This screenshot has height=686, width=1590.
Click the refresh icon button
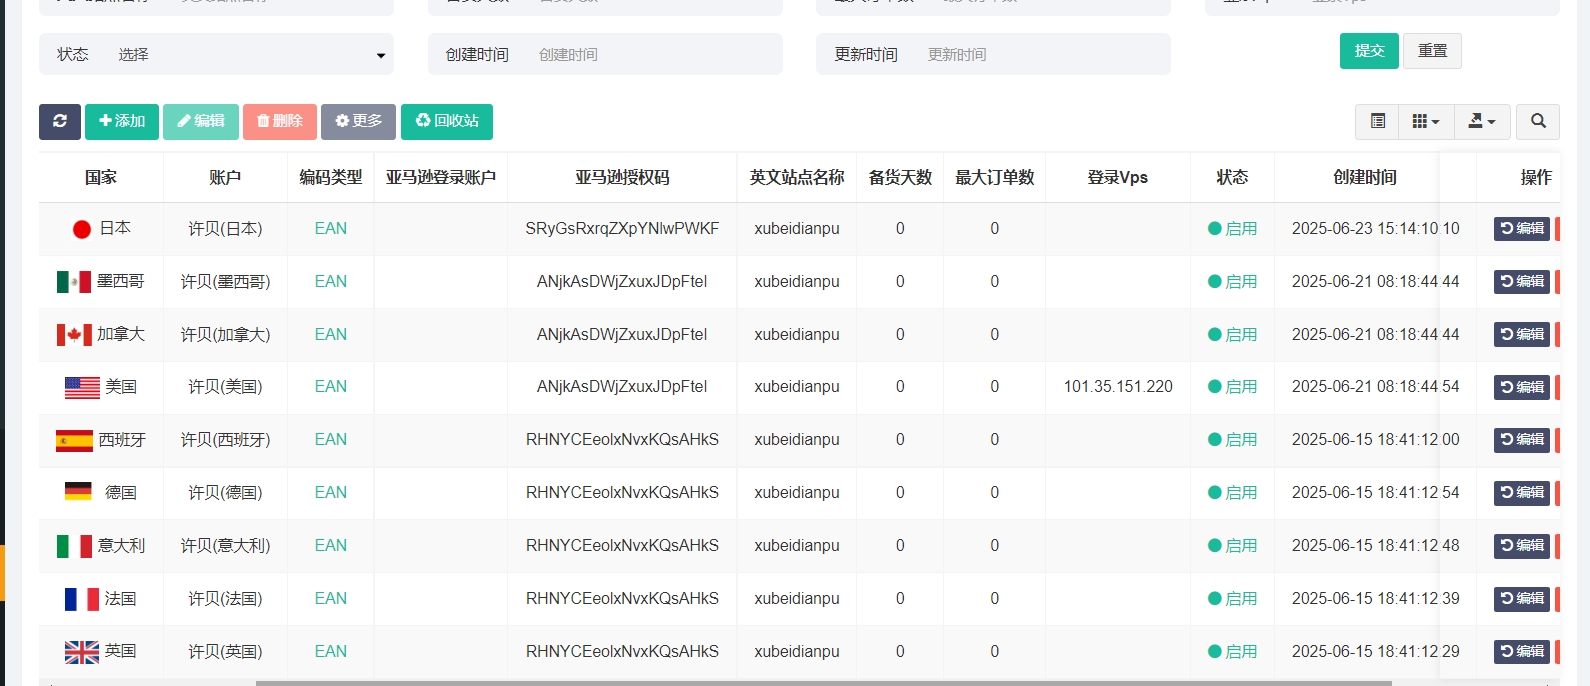click(x=60, y=121)
